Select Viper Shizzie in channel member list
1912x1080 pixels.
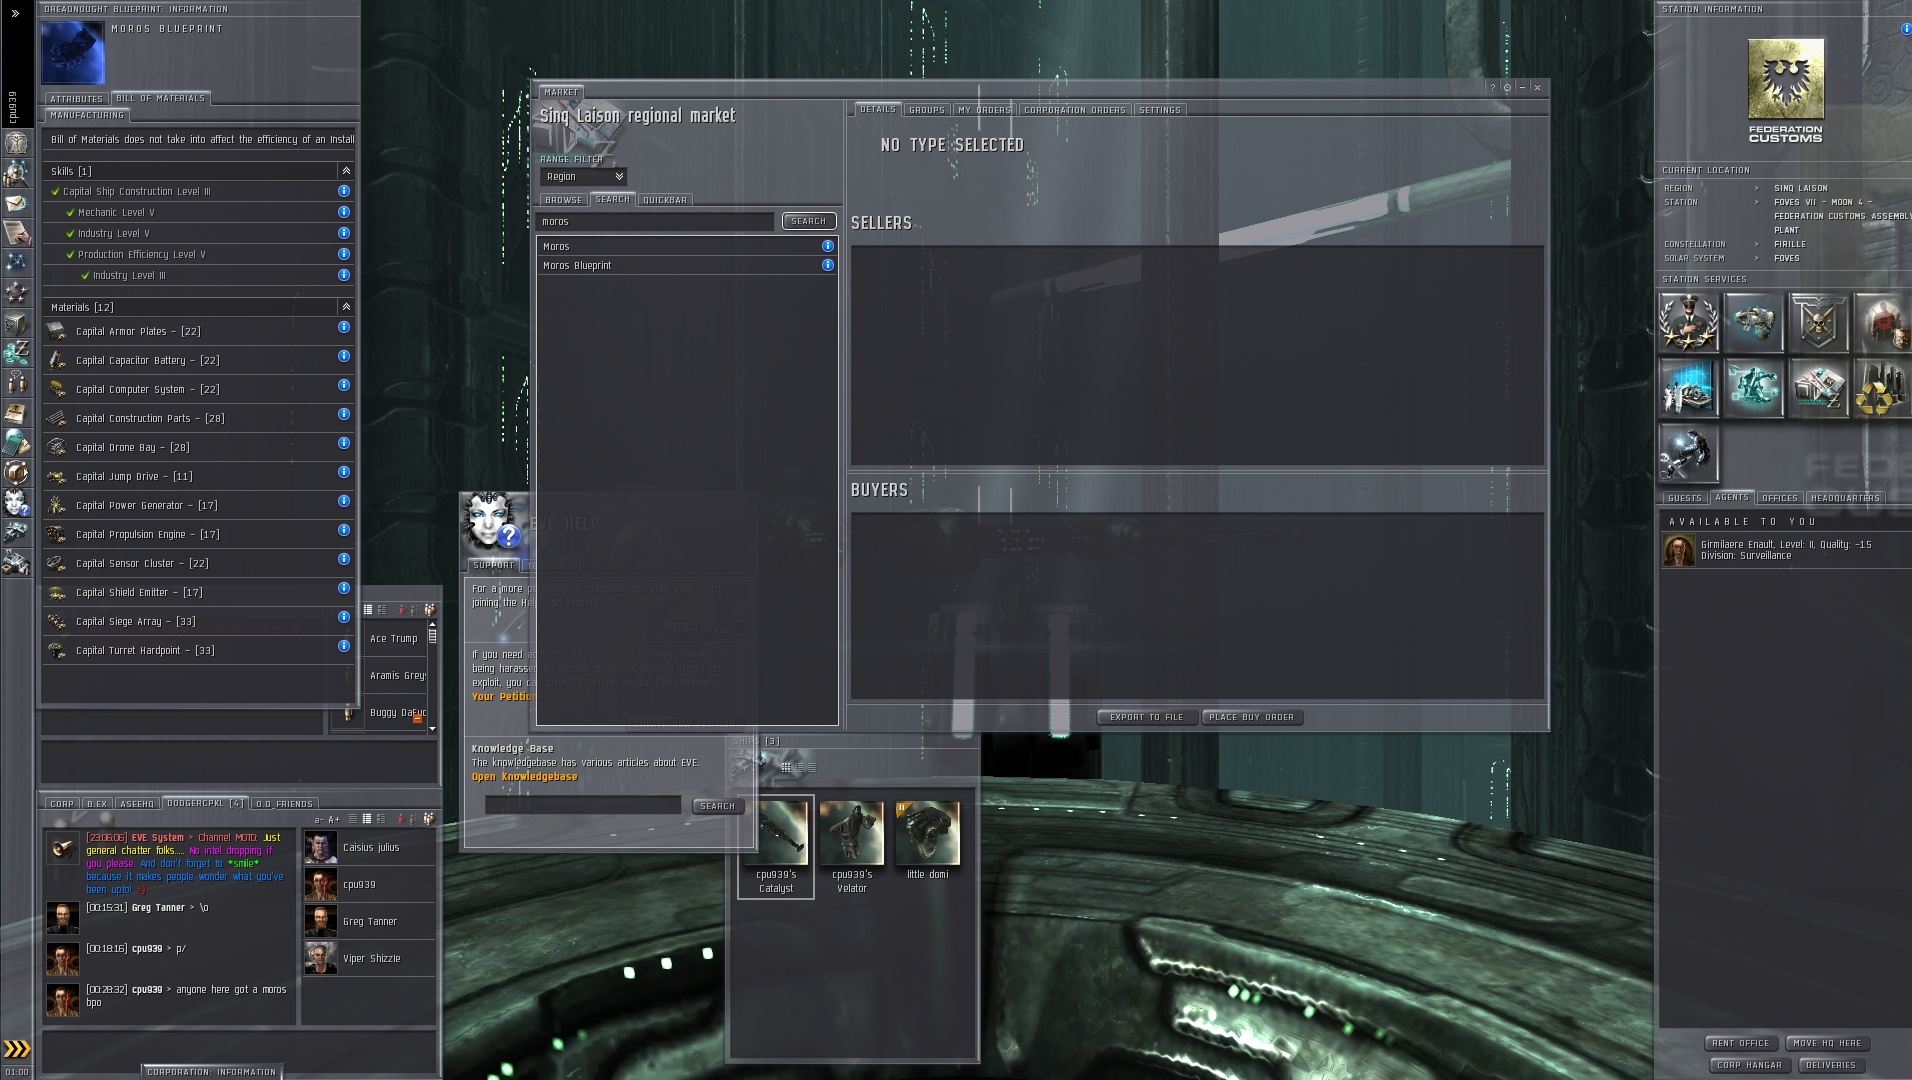click(x=370, y=958)
